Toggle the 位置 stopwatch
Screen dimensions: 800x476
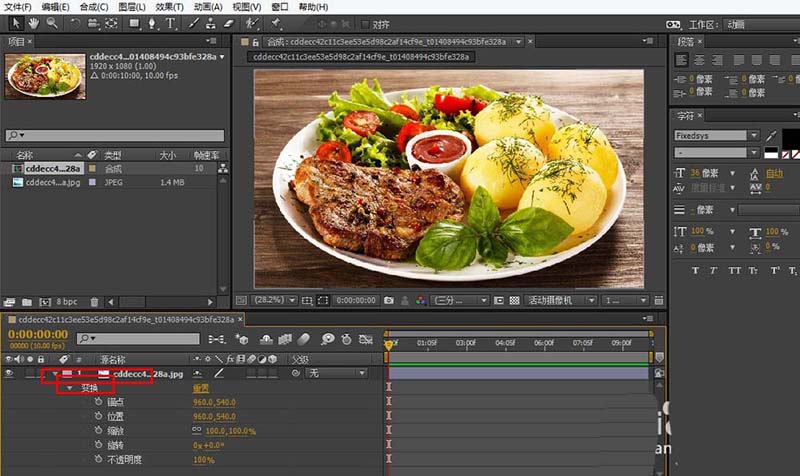point(98,416)
